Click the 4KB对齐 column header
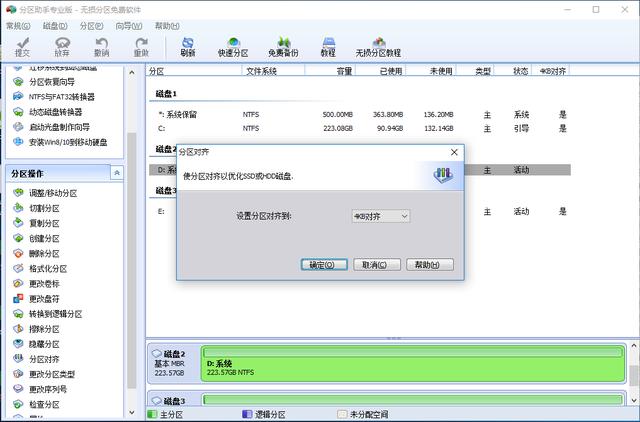This screenshot has width=640, height=422. click(550, 71)
